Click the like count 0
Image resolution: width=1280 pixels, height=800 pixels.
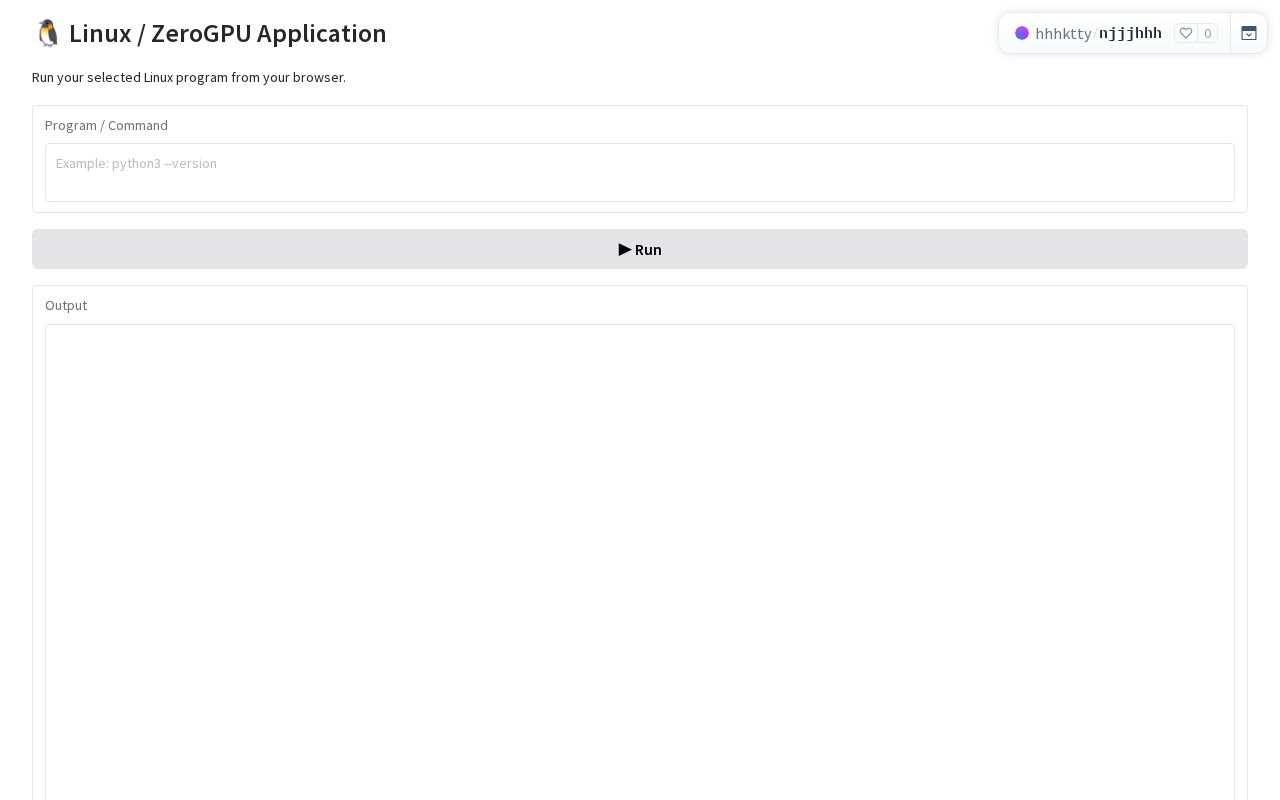pyautogui.click(x=1208, y=33)
